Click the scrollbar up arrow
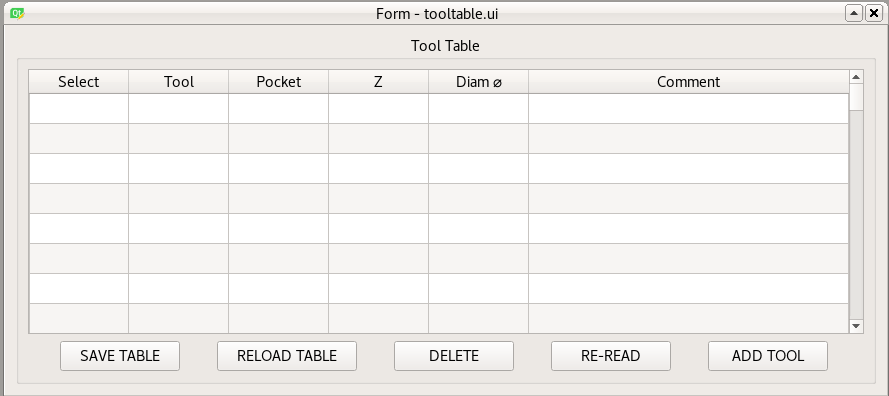889x396 pixels. 856,77
